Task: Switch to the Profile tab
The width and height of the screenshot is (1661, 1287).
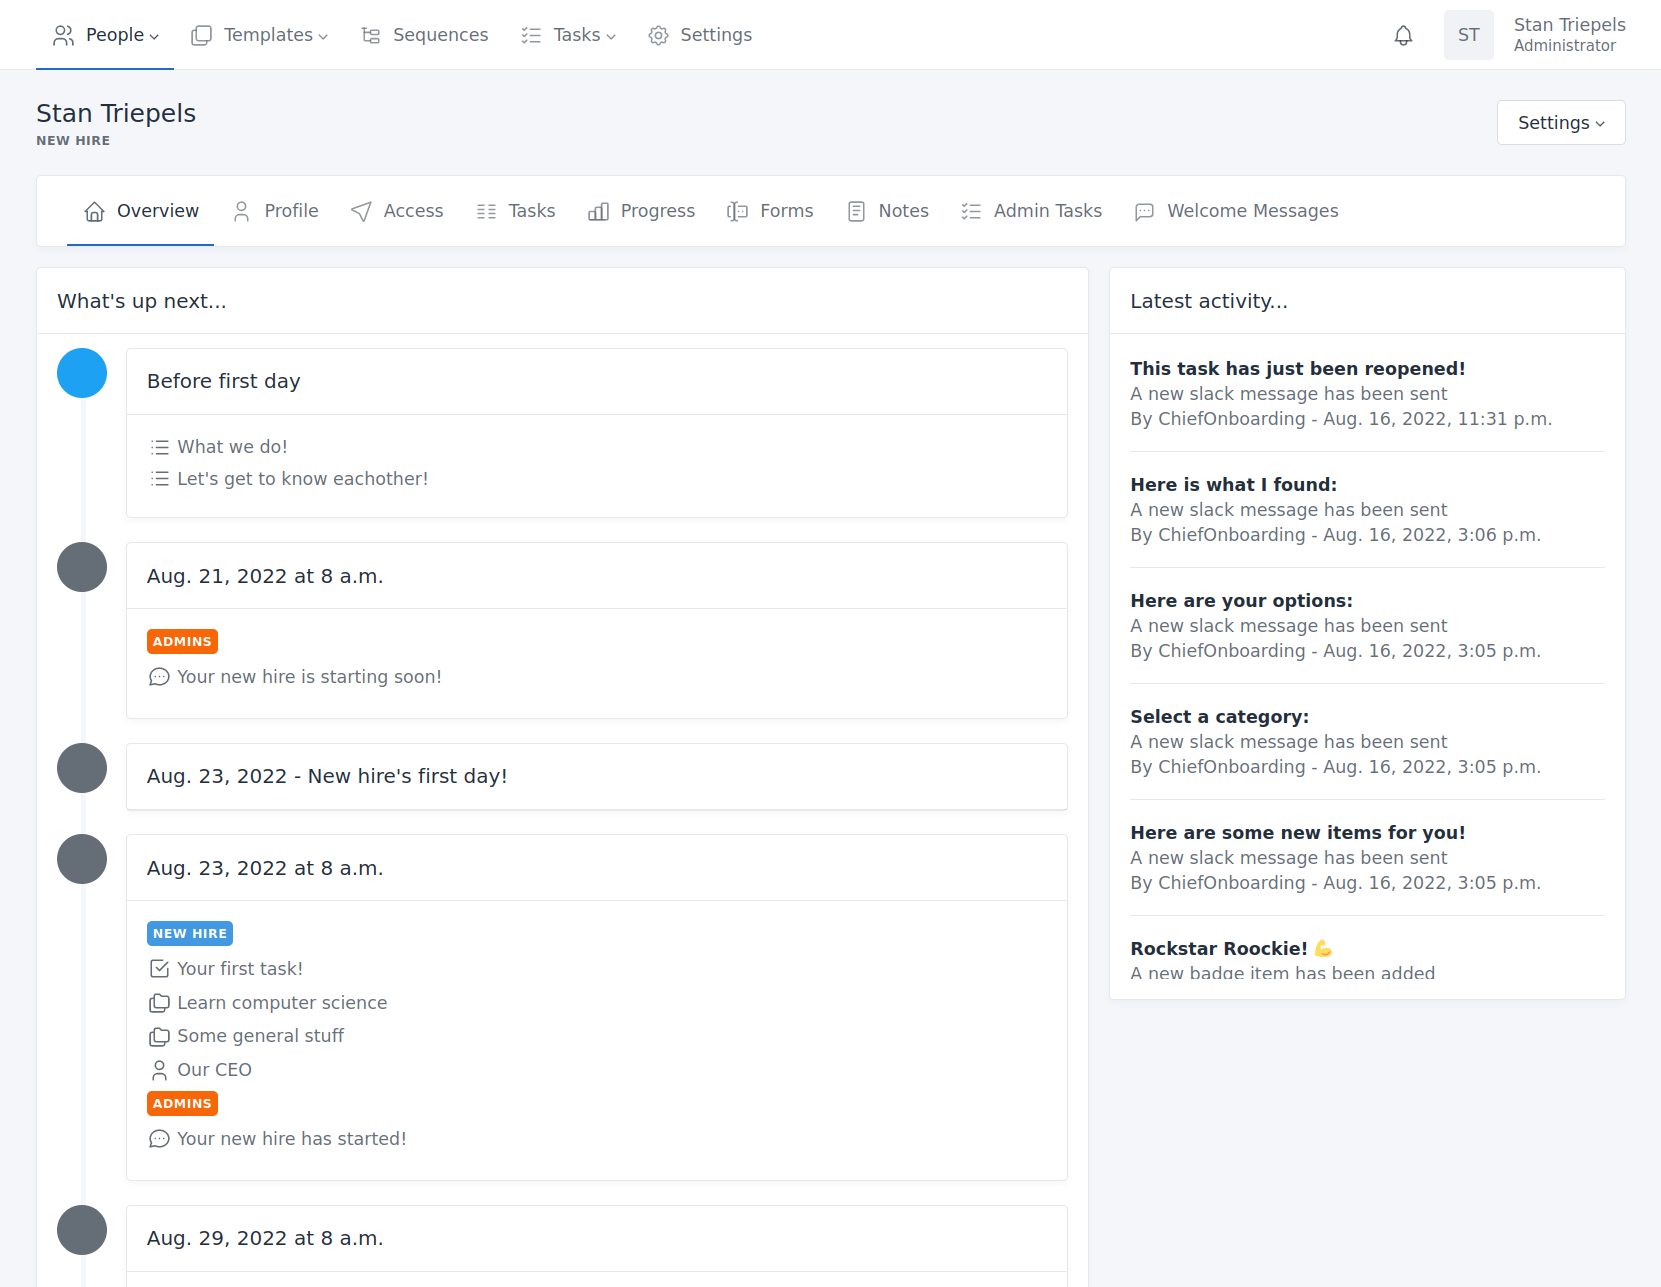Action: pos(275,211)
